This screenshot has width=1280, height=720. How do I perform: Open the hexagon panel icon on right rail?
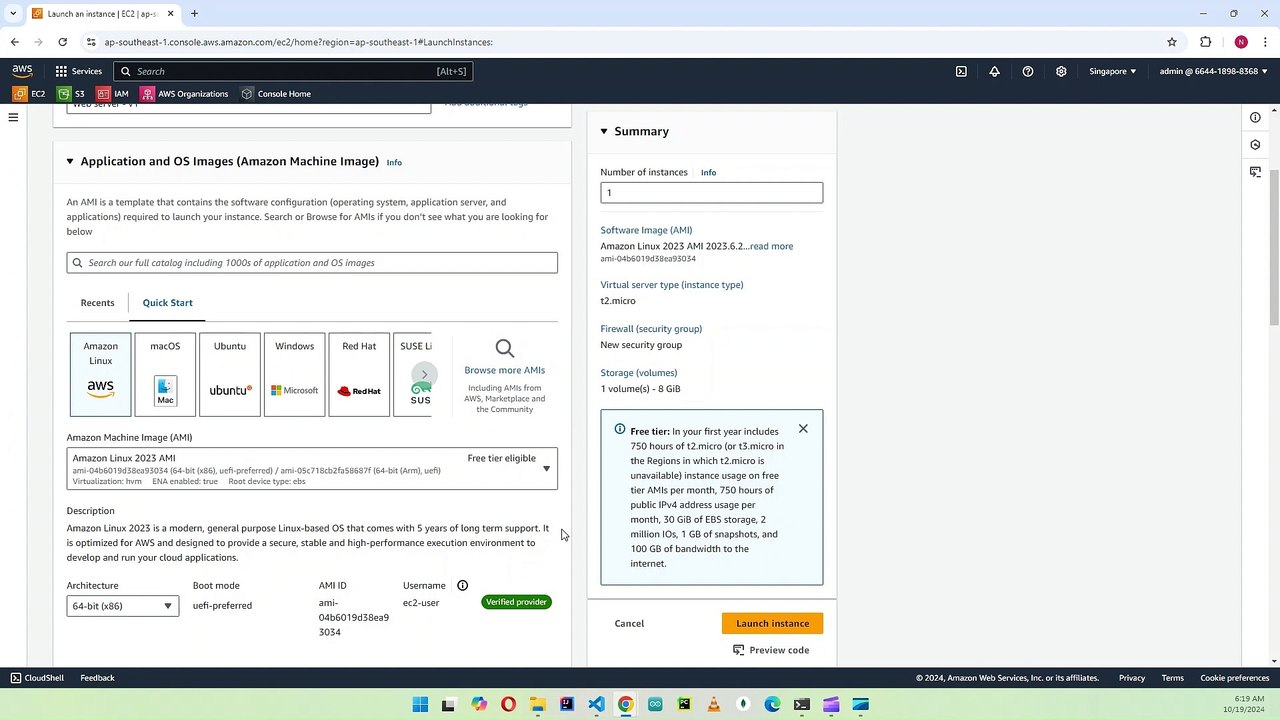1255,144
